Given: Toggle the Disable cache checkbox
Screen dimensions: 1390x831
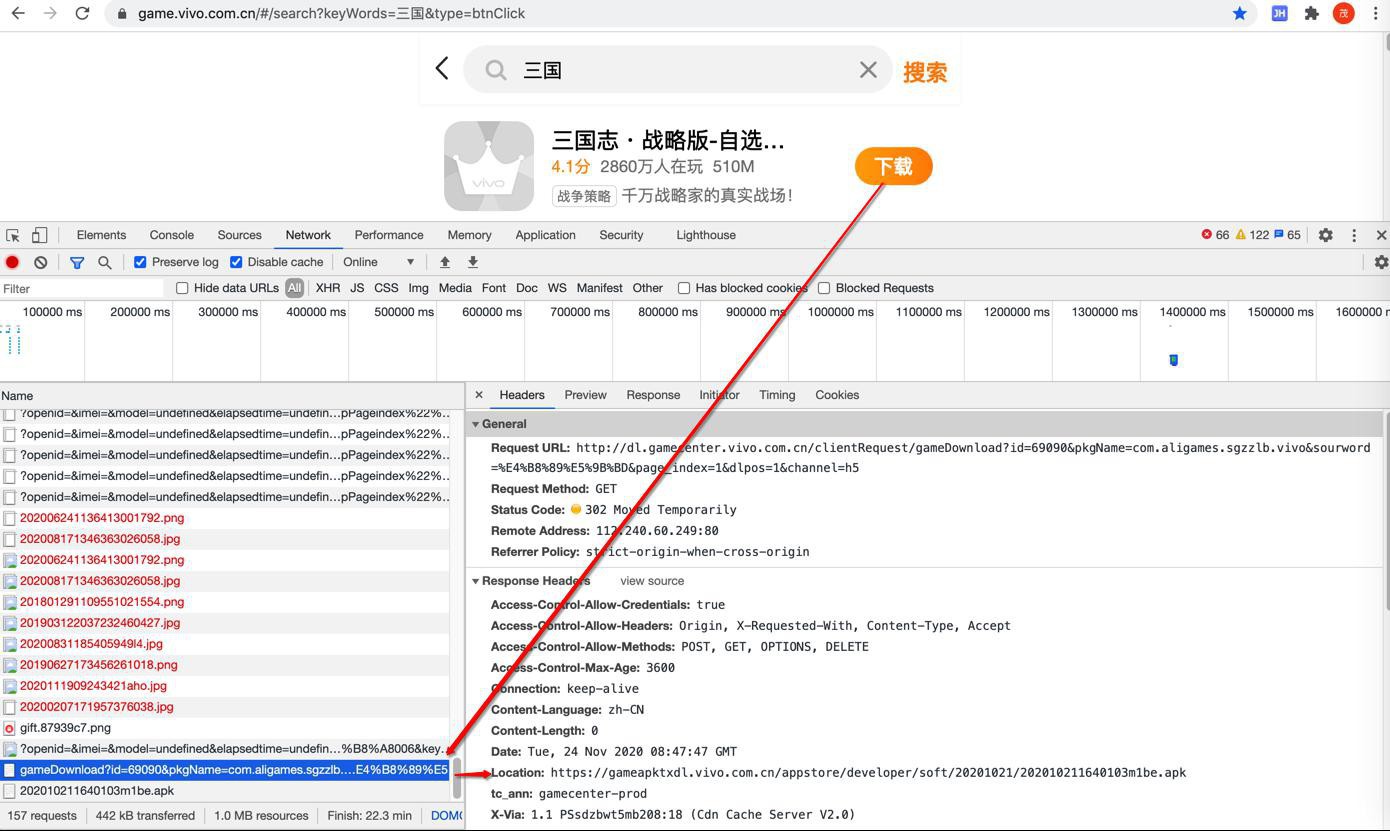Looking at the screenshot, I should tap(236, 262).
